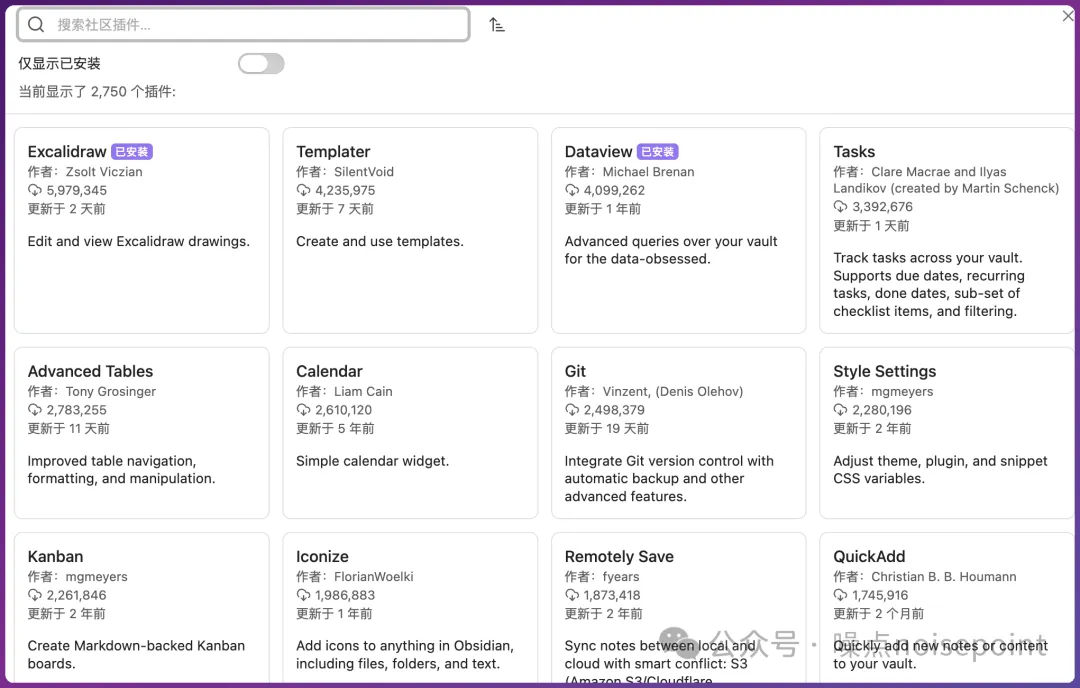This screenshot has height=688, width=1080.
Task: Click the author Christian B. B. Houmann
Action: 944,576
